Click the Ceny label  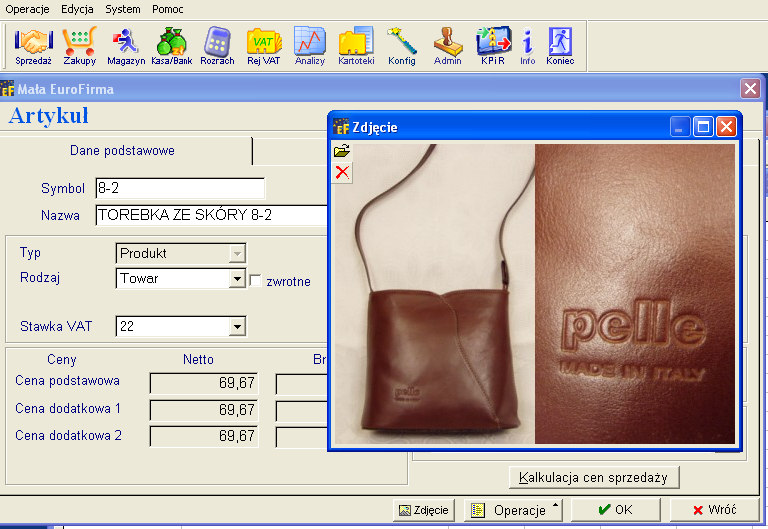[x=62, y=360]
